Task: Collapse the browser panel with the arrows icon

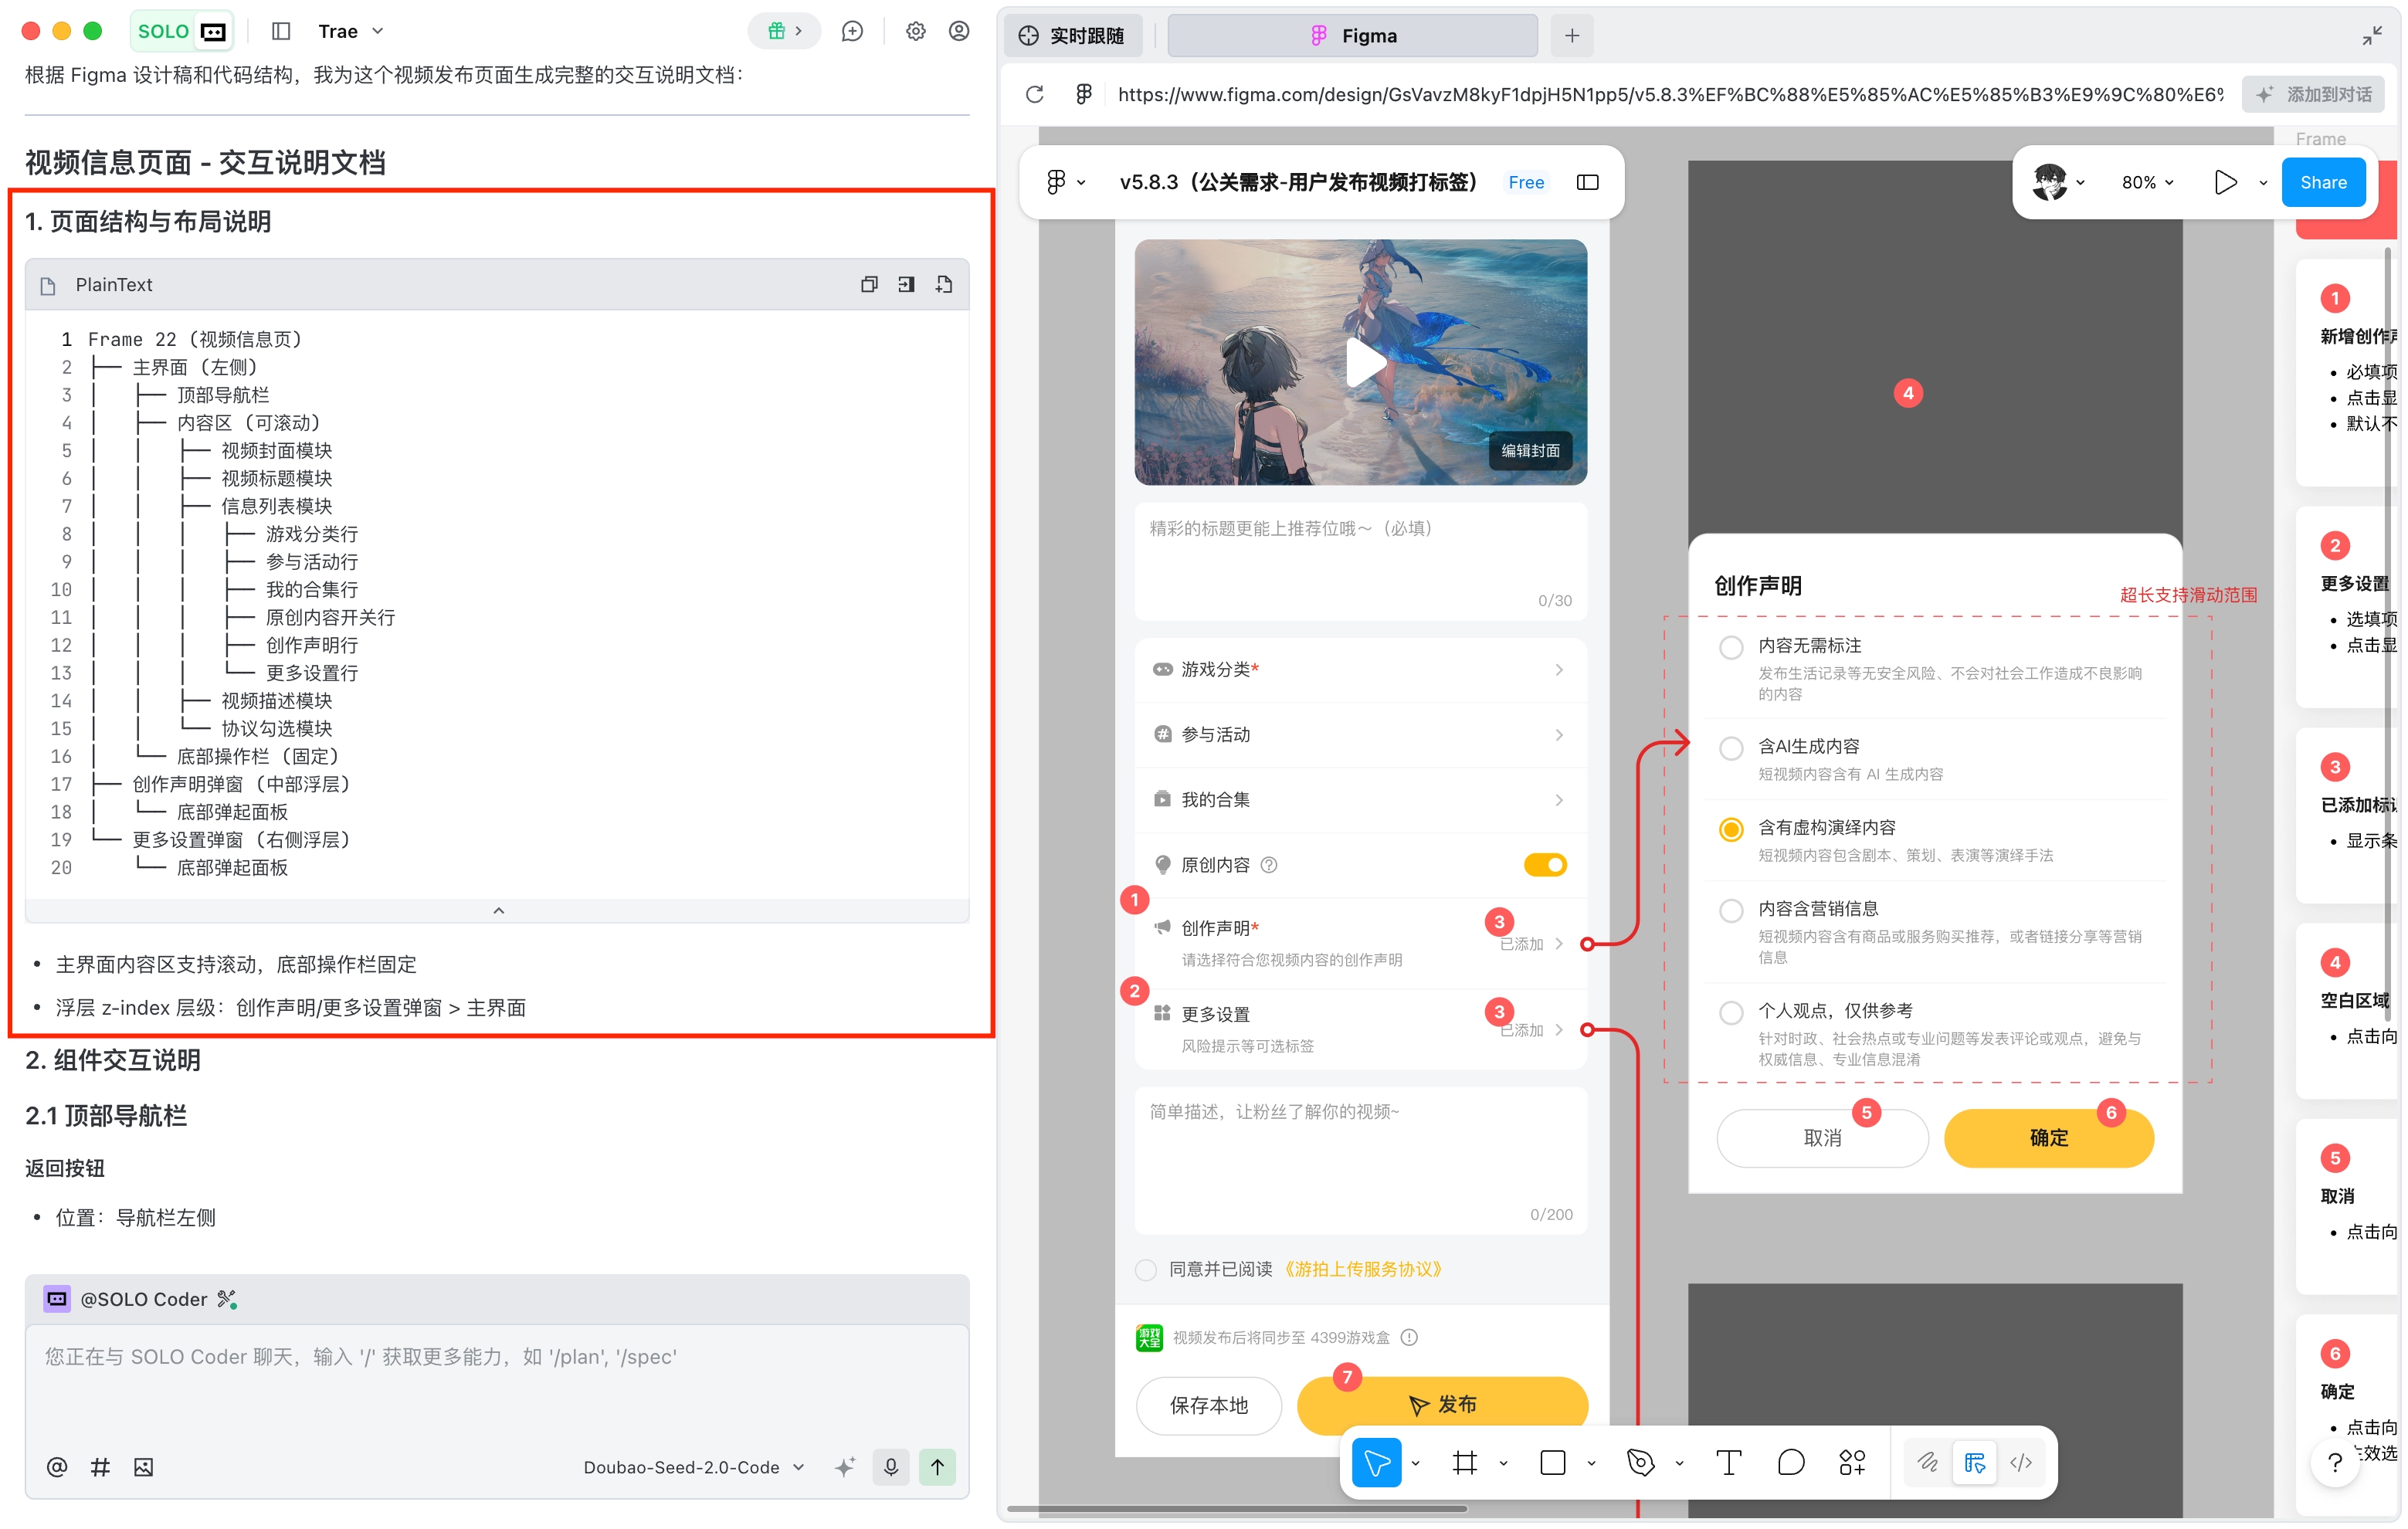Action: coord(2372,36)
